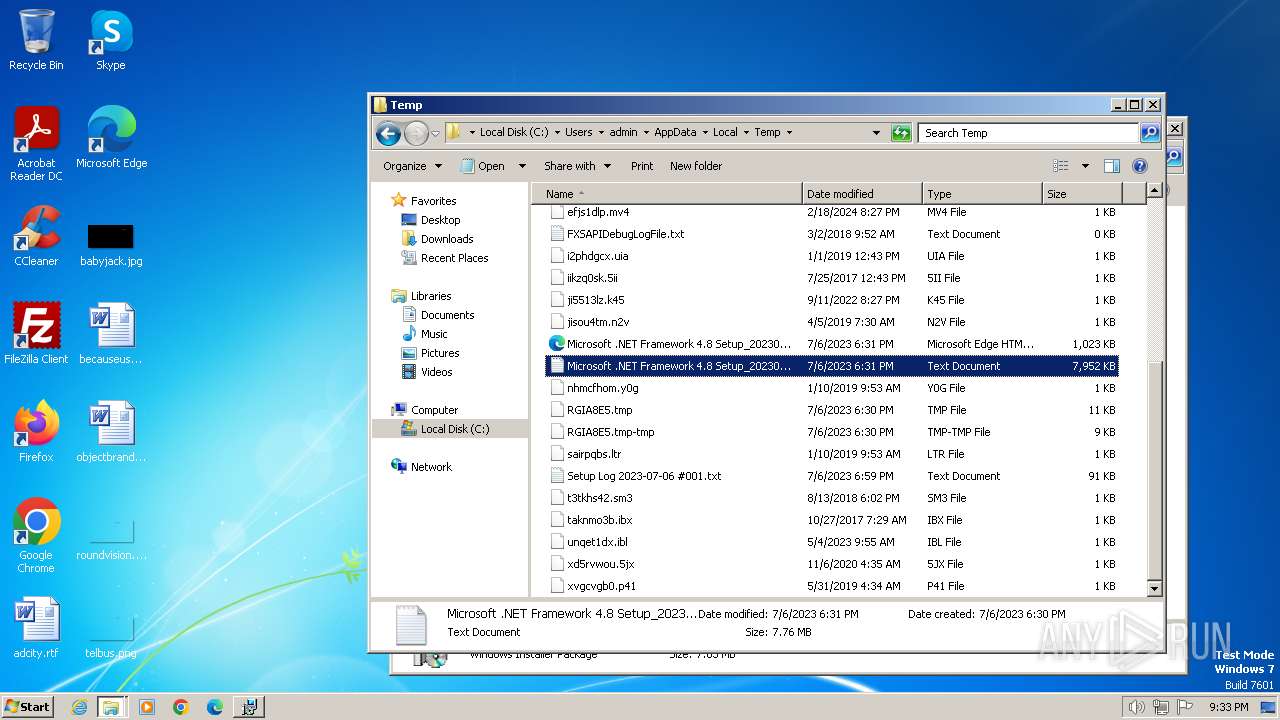Select Pictures library in the sidebar
This screenshot has width=1280, height=720.
440,353
